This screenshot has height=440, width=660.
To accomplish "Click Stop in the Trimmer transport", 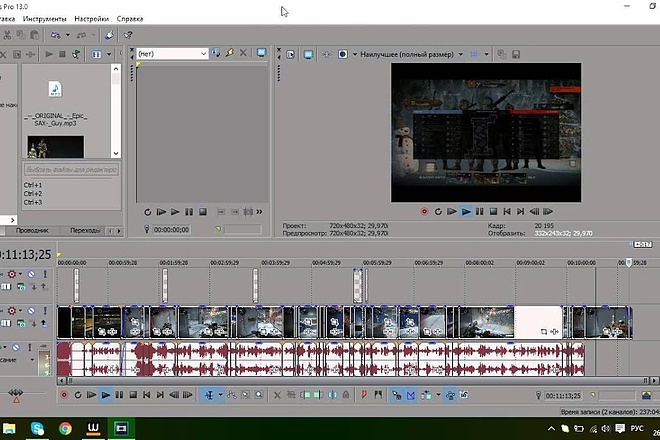I will (203, 212).
